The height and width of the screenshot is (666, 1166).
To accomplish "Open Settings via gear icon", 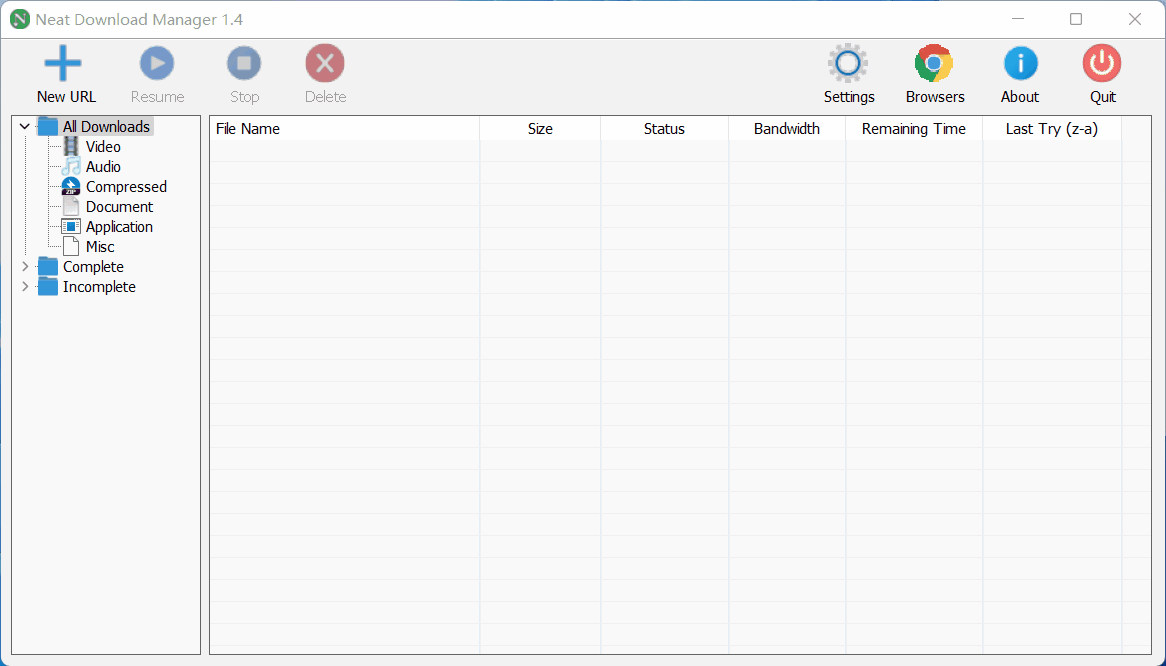I will [848, 63].
